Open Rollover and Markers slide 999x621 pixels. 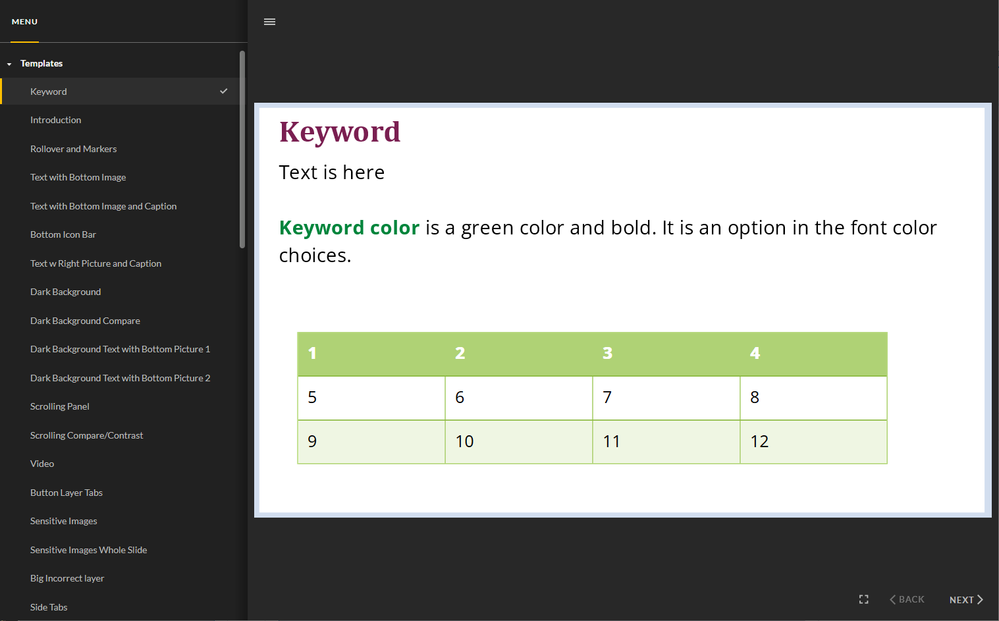73,149
